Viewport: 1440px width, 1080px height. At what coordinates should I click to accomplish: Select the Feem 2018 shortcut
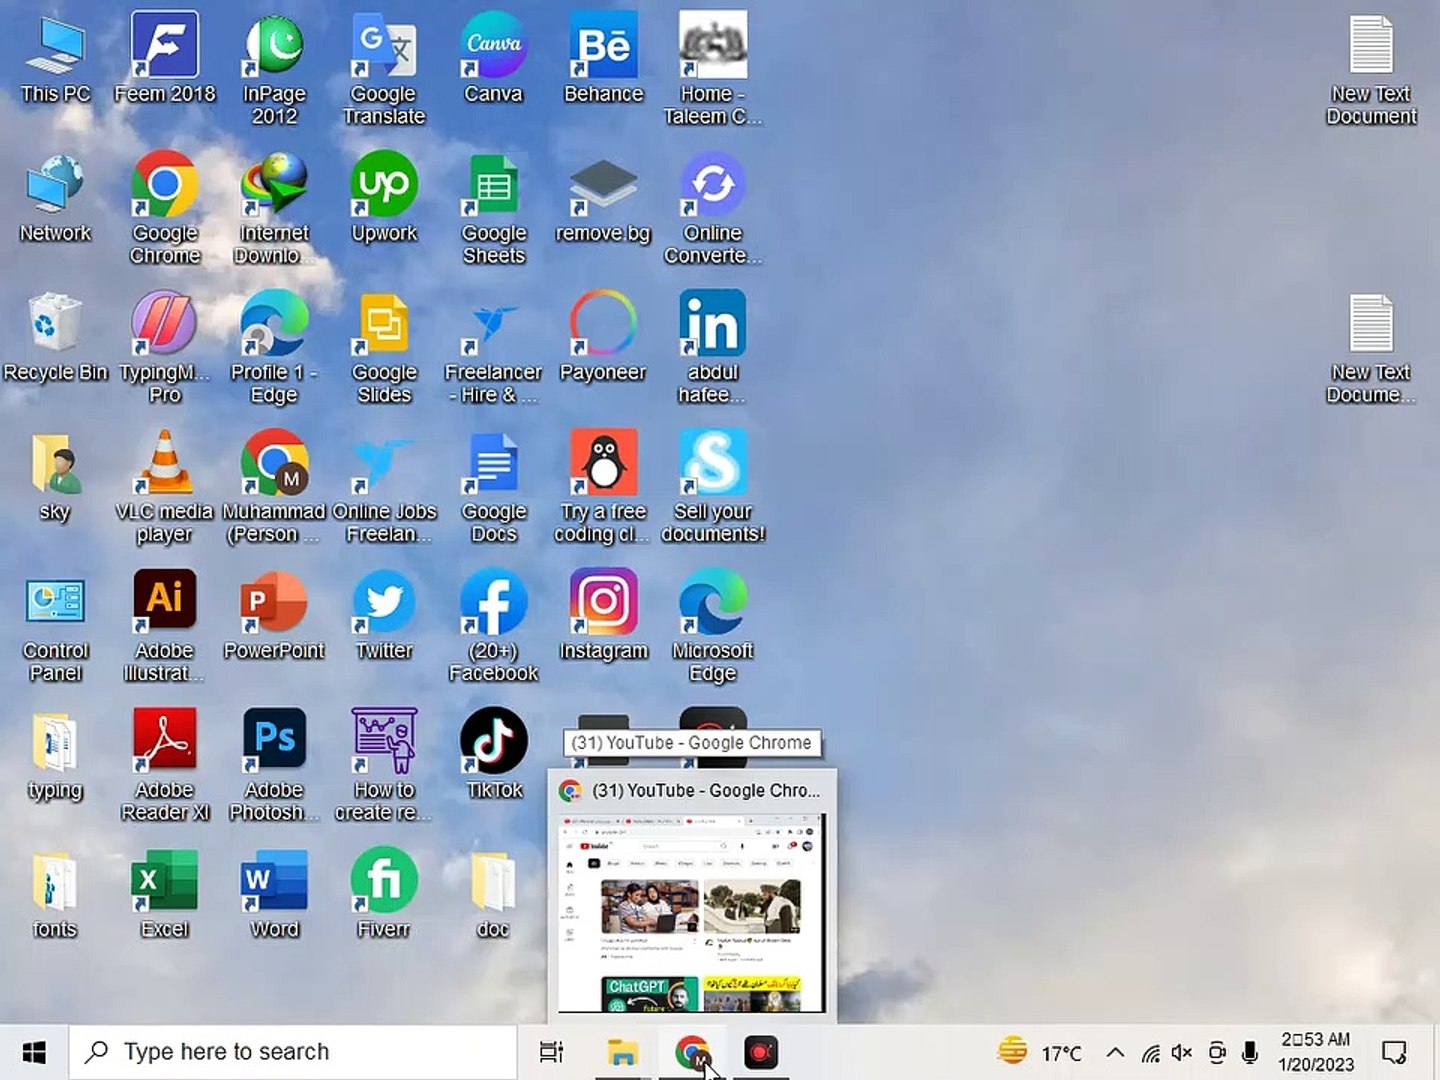click(165, 60)
